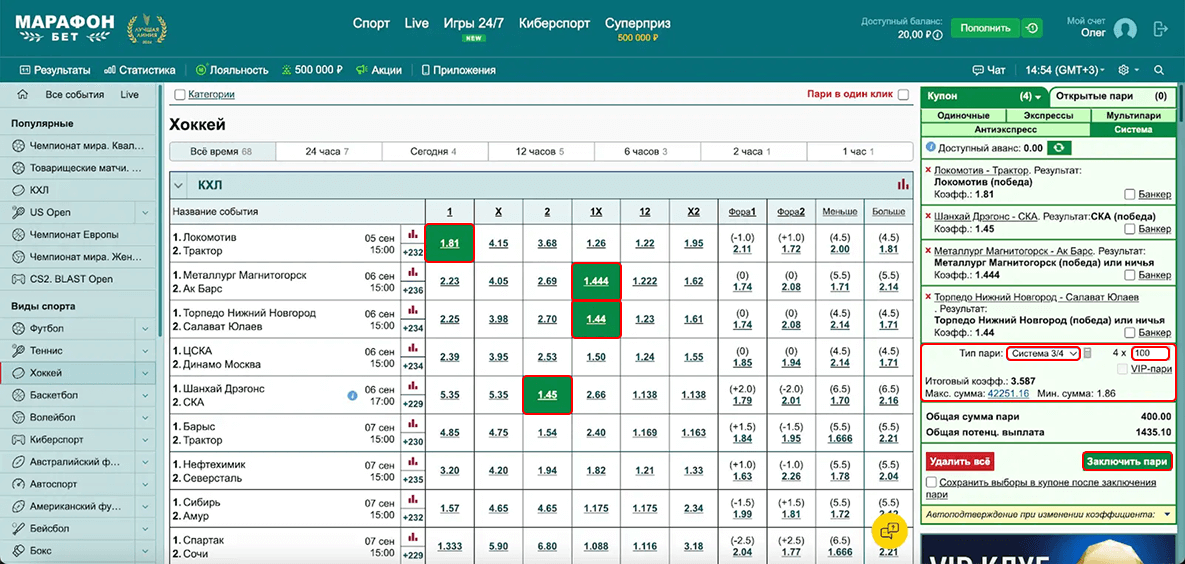Check Сохранить выборы в купоне после заключения пари
The image size is (1185, 564).
click(x=931, y=482)
